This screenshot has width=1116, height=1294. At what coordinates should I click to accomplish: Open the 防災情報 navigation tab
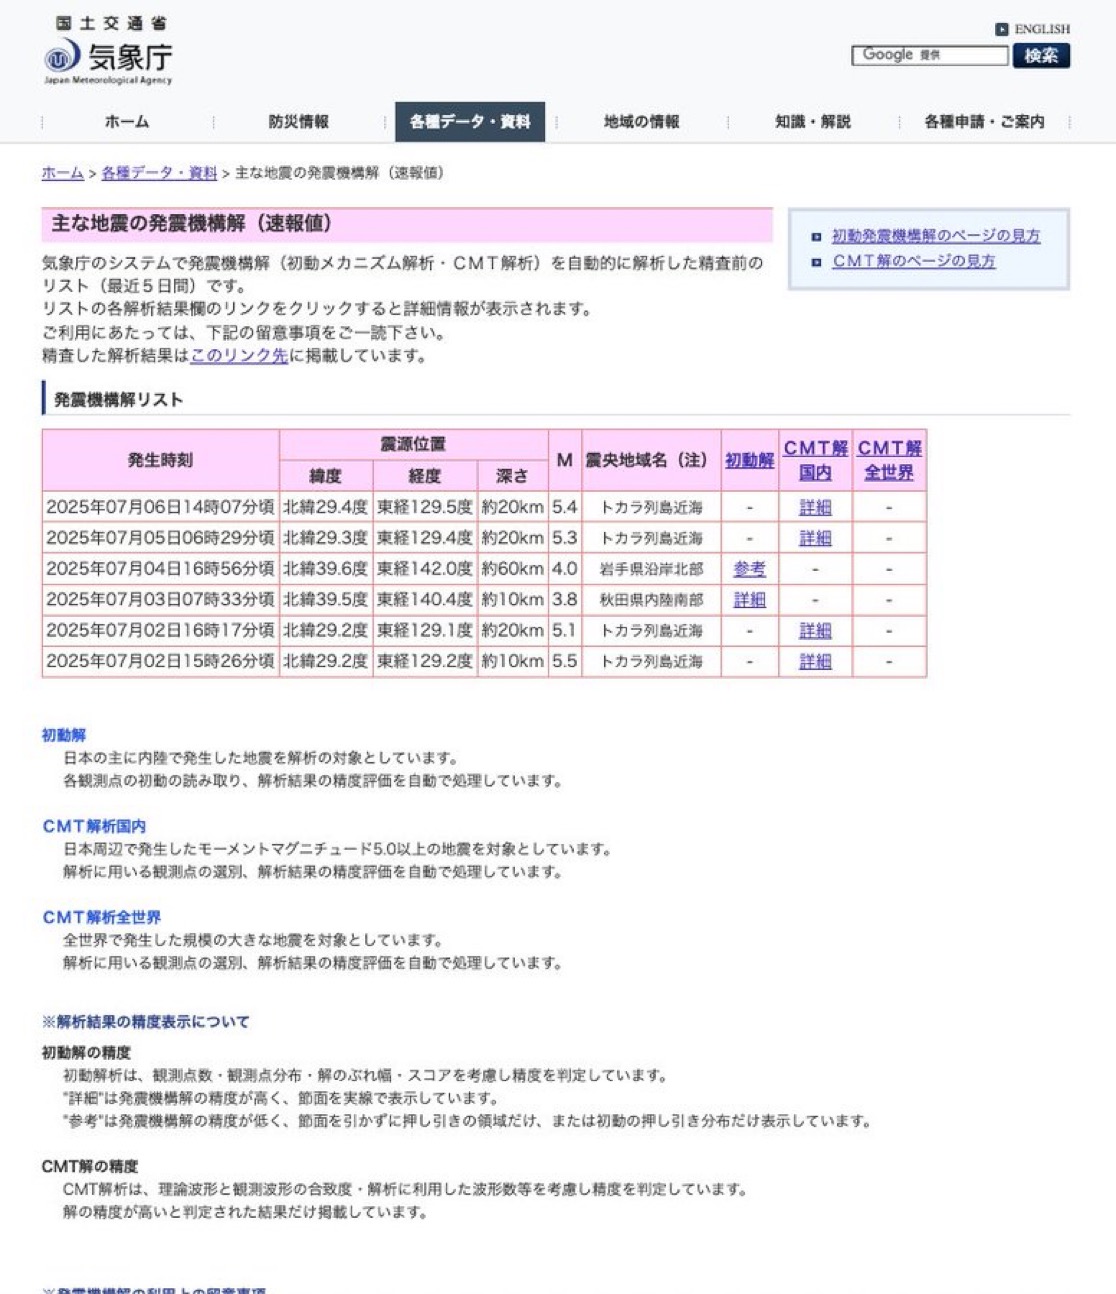[298, 122]
